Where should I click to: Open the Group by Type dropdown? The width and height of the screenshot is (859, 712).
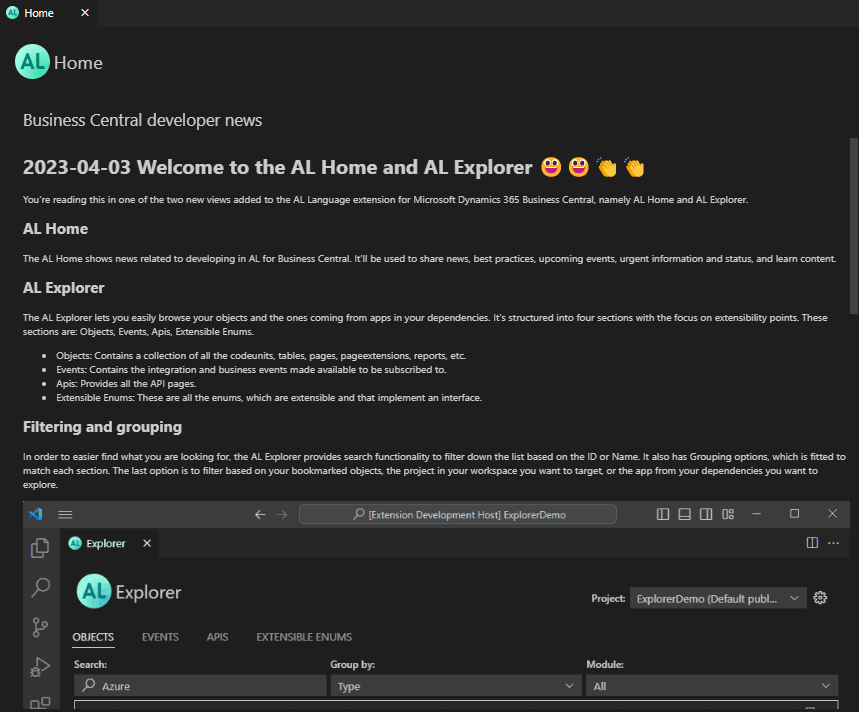[x=455, y=685]
